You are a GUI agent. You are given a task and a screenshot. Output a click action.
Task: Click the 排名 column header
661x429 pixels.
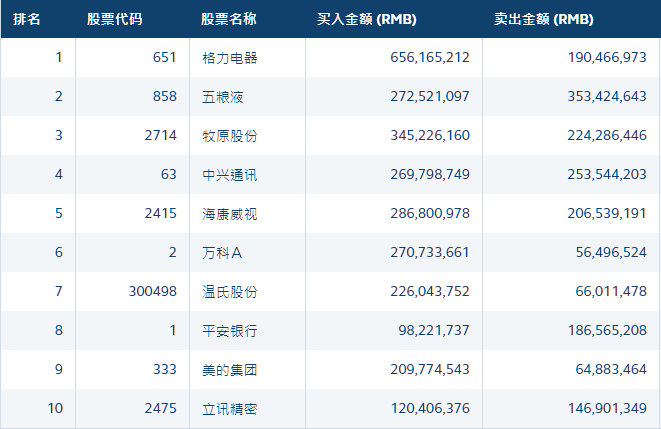(27, 19)
